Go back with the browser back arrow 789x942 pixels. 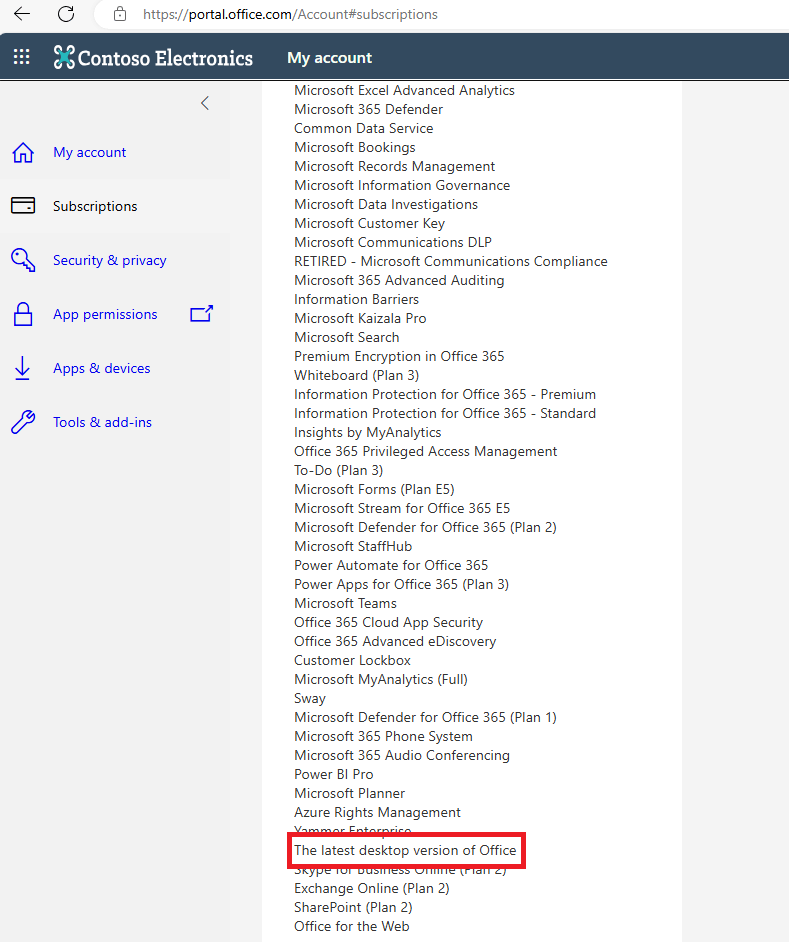(22, 14)
